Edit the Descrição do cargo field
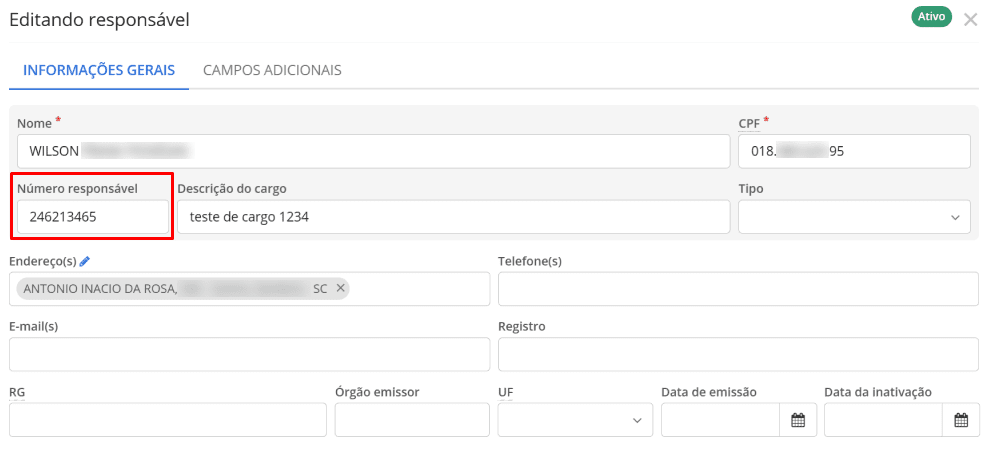Viewport: 990px width, 453px height. click(453, 216)
